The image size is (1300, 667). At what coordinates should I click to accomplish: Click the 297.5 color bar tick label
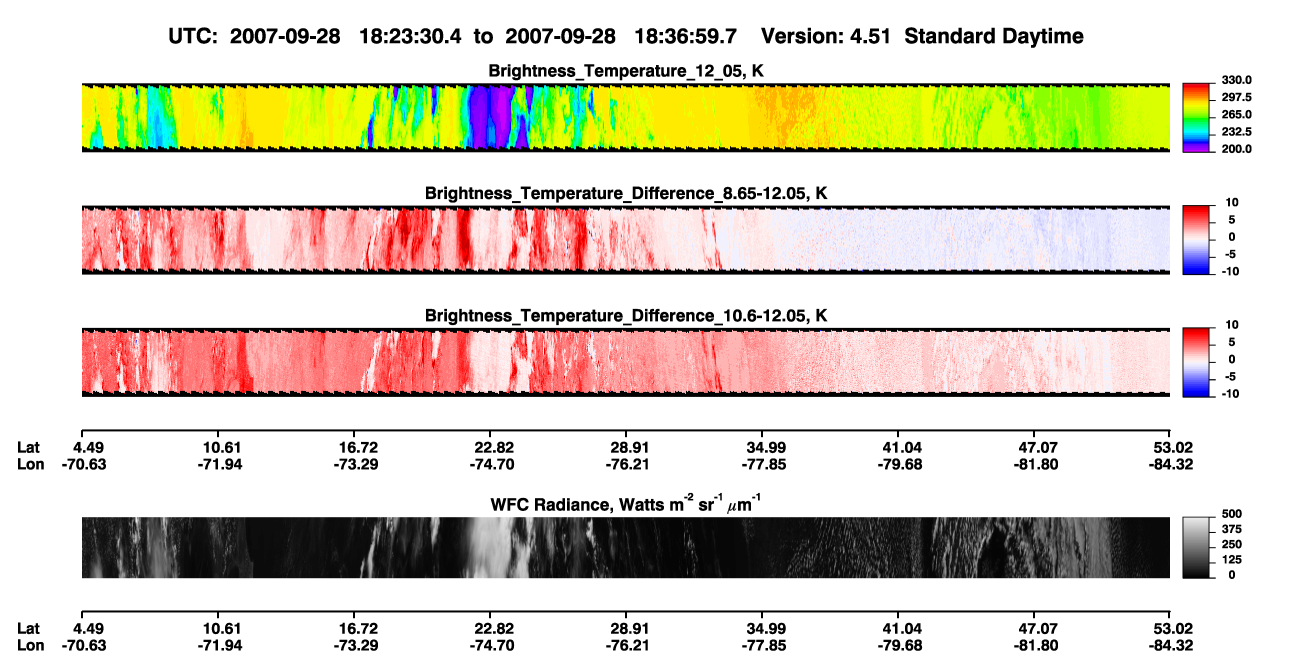[1236, 97]
